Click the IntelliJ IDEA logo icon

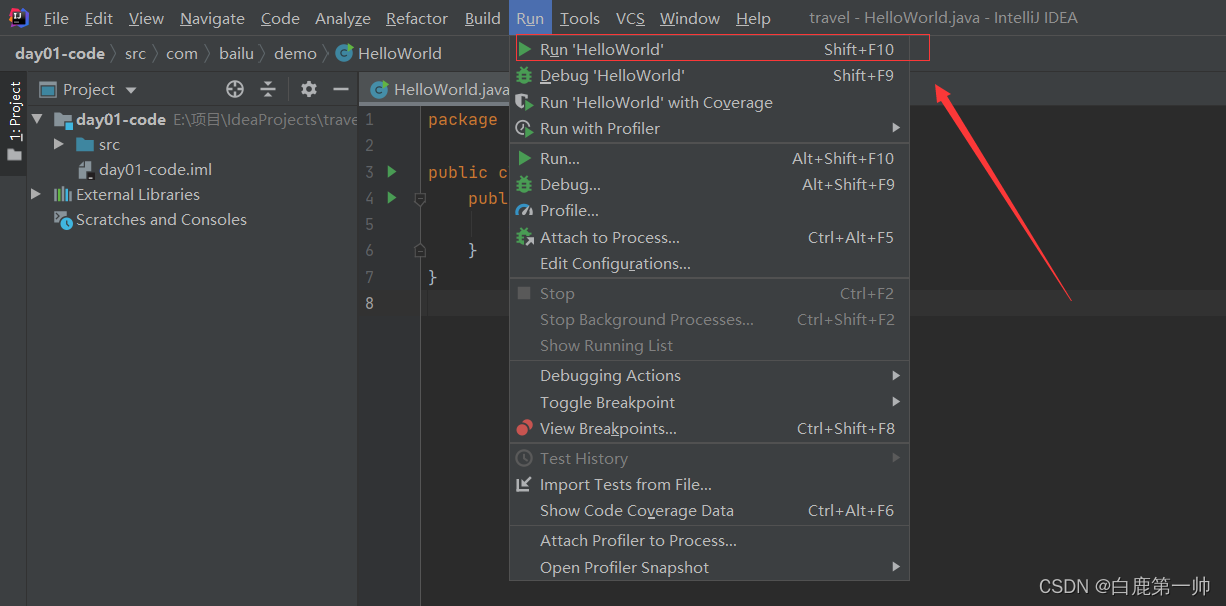click(x=18, y=18)
